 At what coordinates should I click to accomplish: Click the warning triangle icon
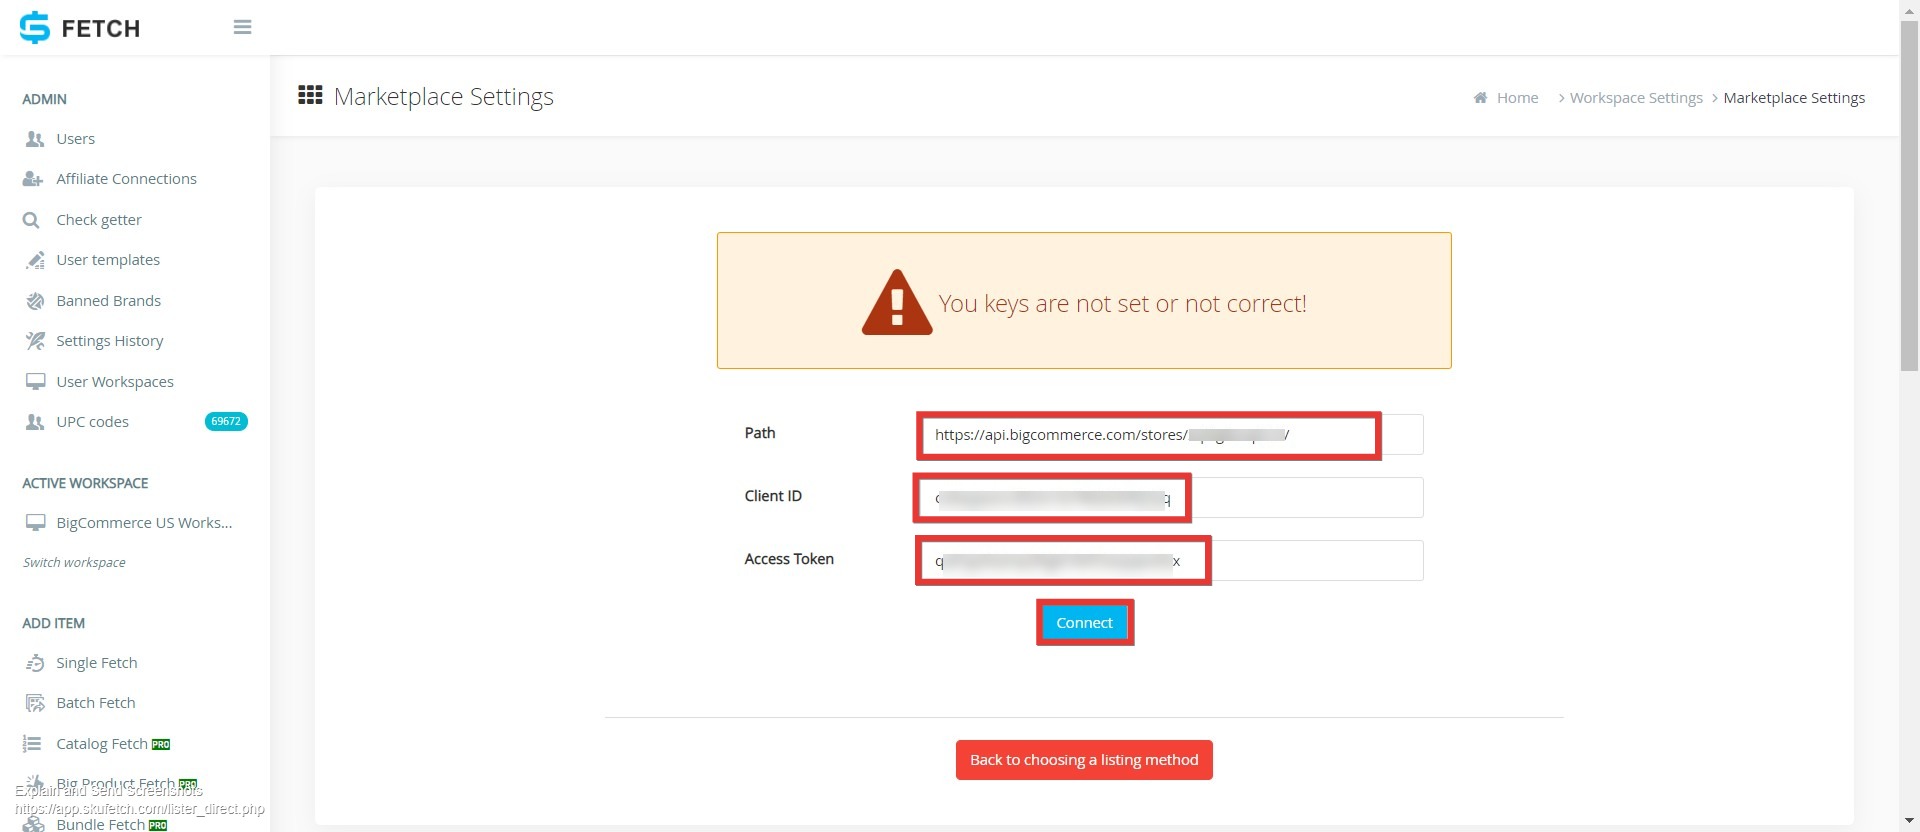pyautogui.click(x=896, y=302)
